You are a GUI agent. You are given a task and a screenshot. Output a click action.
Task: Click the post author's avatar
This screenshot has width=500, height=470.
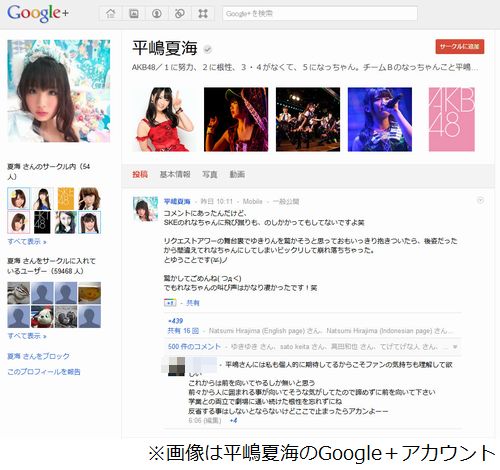pyautogui.click(x=146, y=209)
